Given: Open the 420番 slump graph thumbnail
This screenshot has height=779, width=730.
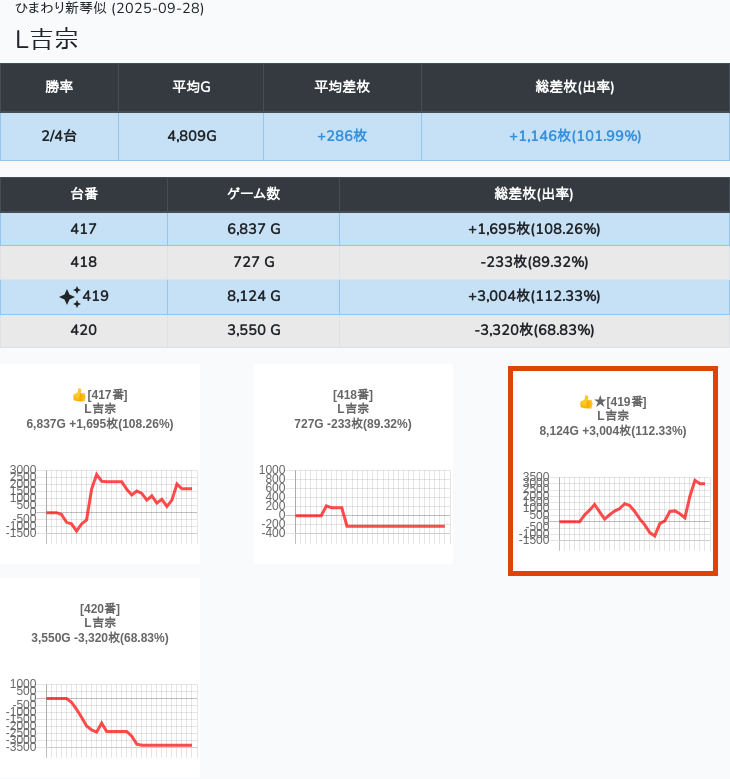Looking at the screenshot, I should (100, 715).
